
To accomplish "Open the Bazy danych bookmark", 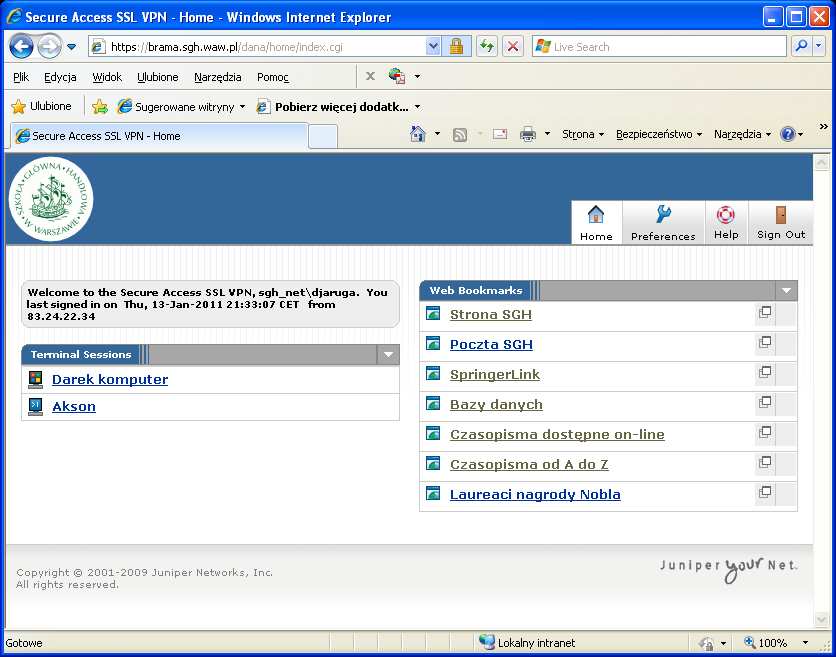I will pos(496,405).
